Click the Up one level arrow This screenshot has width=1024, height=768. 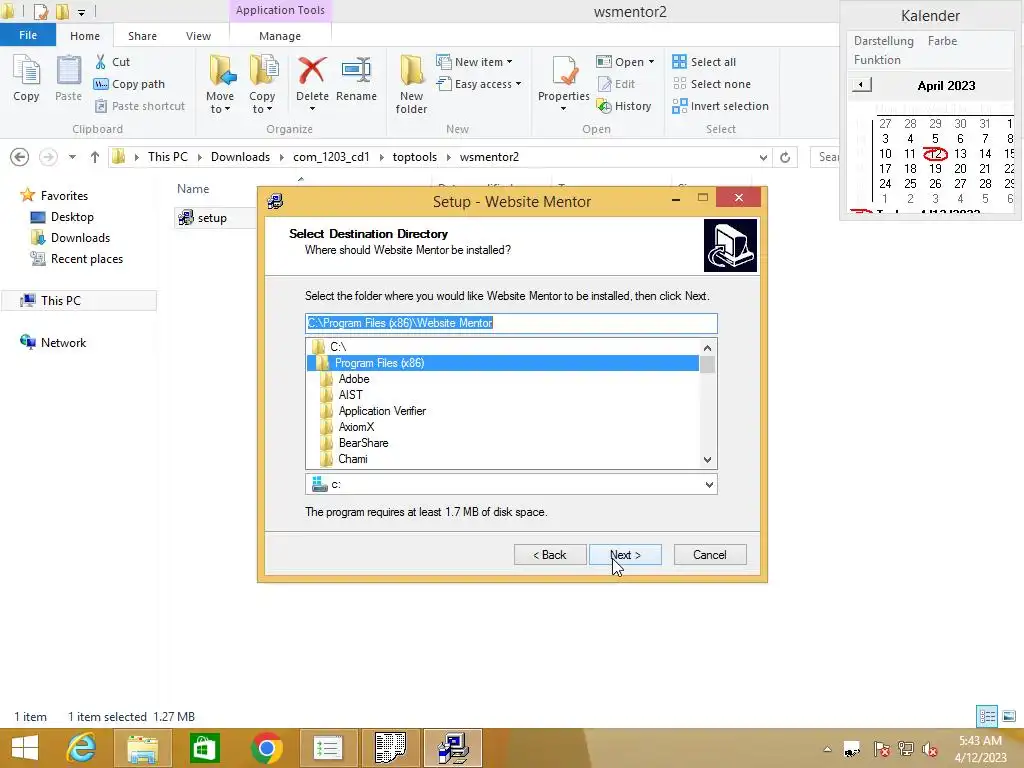(95, 157)
